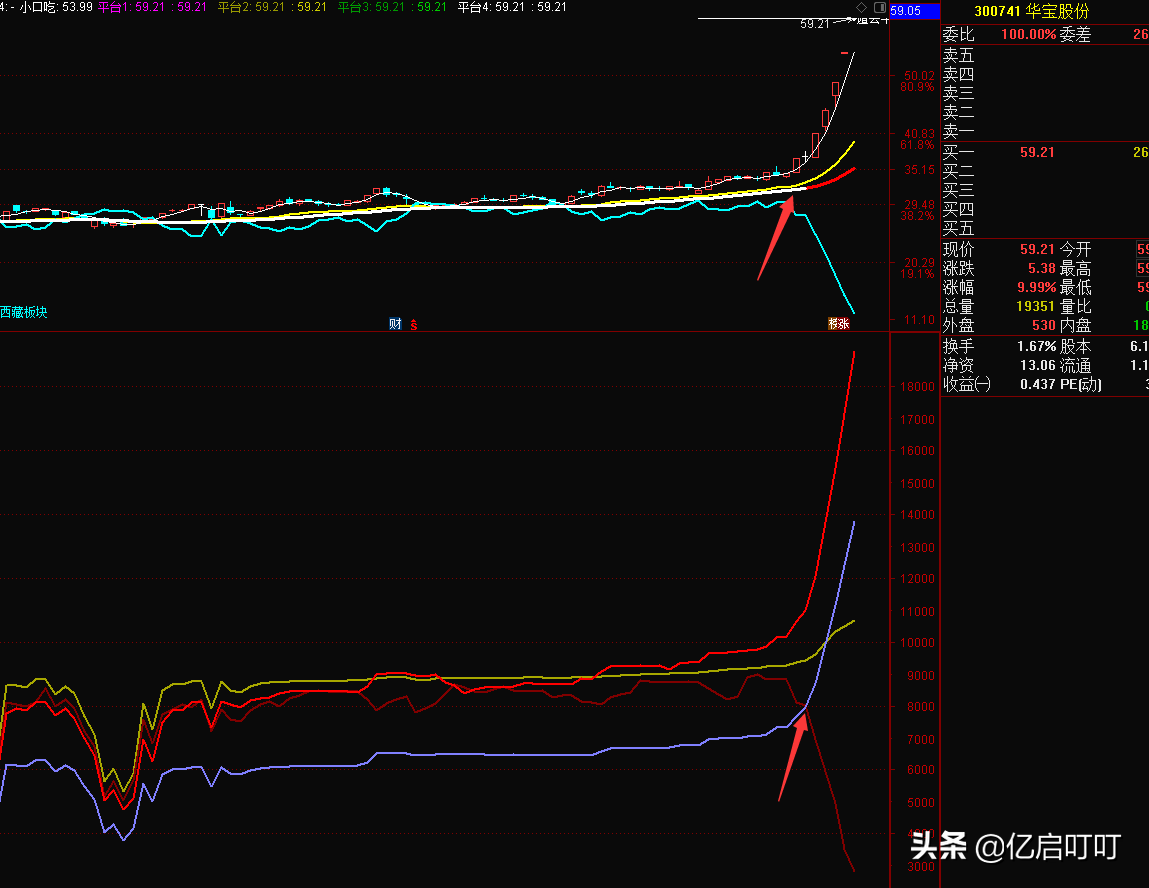Image resolution: width=1149 pixels, height=888 pixels.
Task: Select the 平台2 indicator label
Action: 235,7
